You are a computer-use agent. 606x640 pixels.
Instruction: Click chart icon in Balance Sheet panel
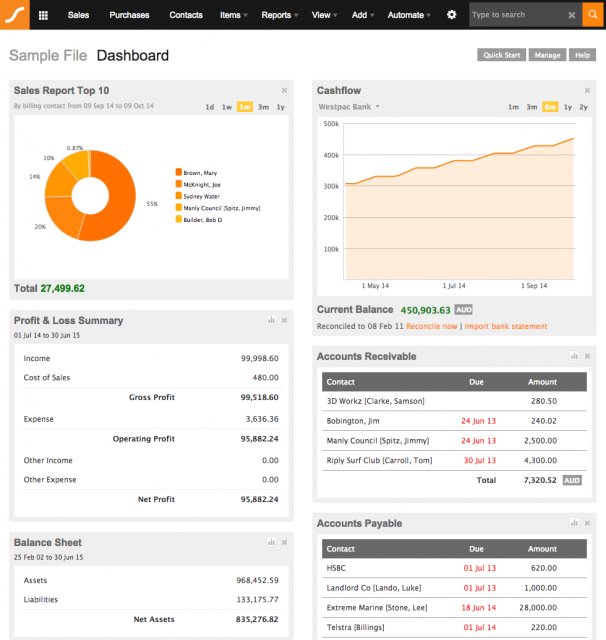pos(271,542)
